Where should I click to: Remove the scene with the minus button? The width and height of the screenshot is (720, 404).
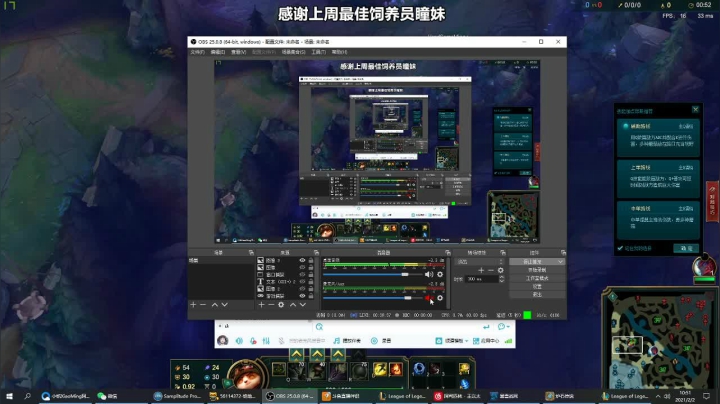point(203,305)
